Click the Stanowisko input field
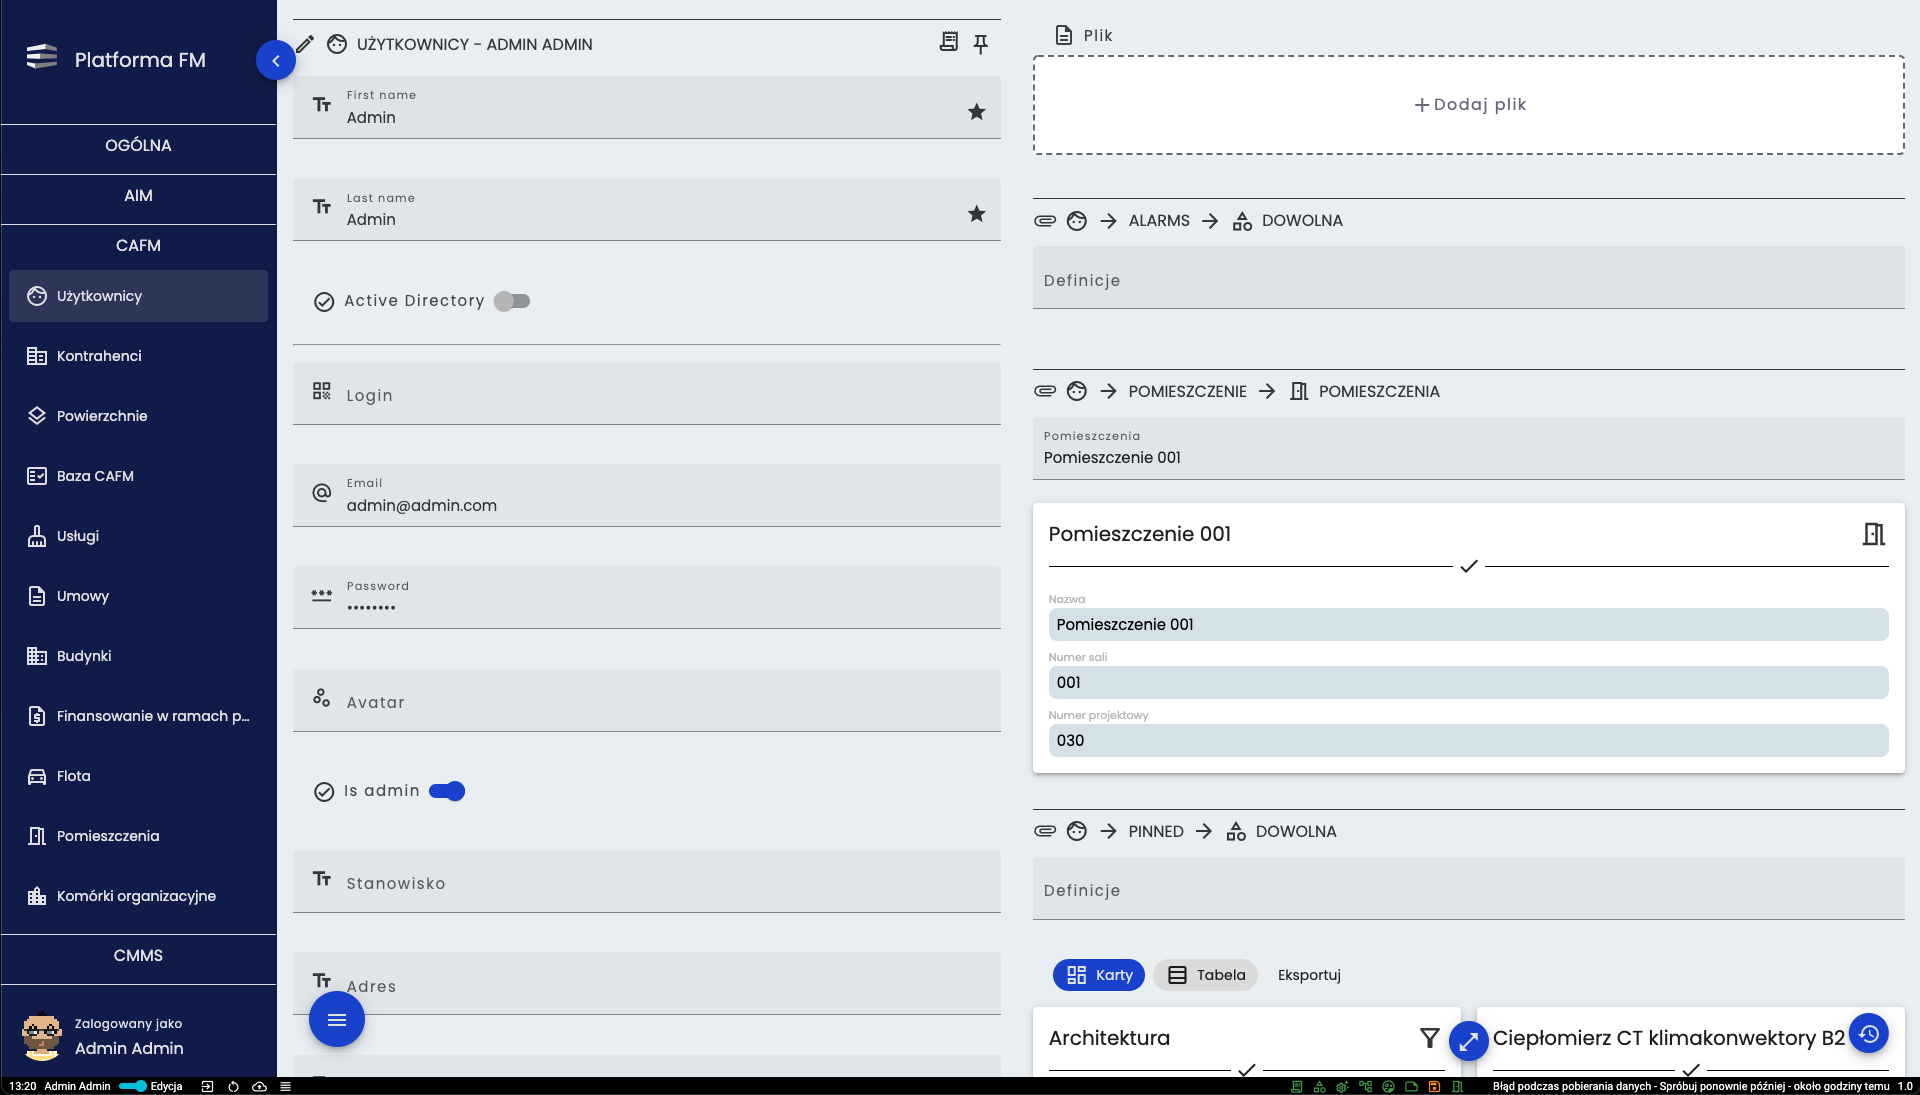Viewport: 1920px width, 1095px height. (x=646, y=882)
